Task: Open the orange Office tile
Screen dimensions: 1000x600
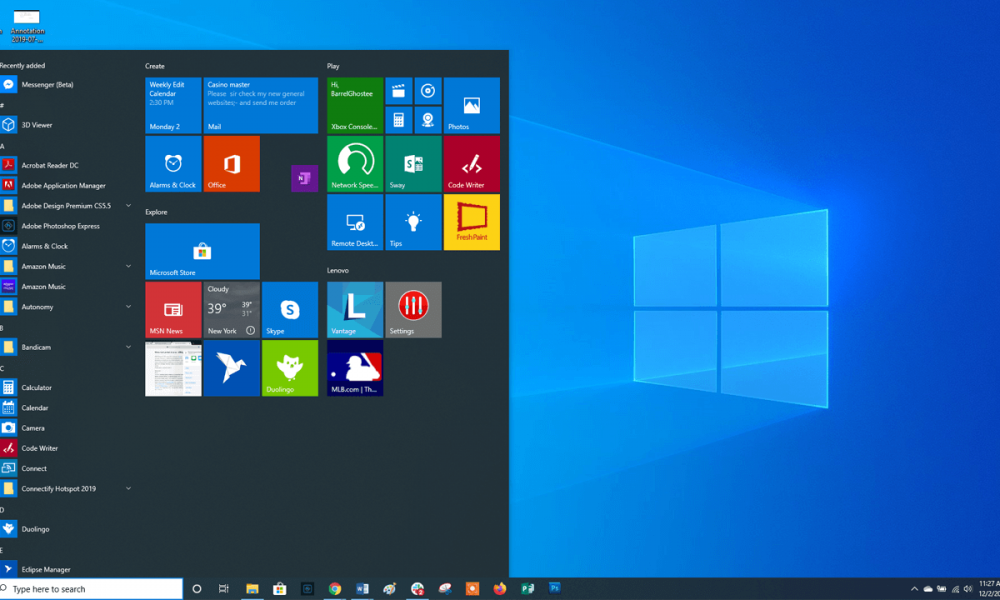Action: point(232,164)
